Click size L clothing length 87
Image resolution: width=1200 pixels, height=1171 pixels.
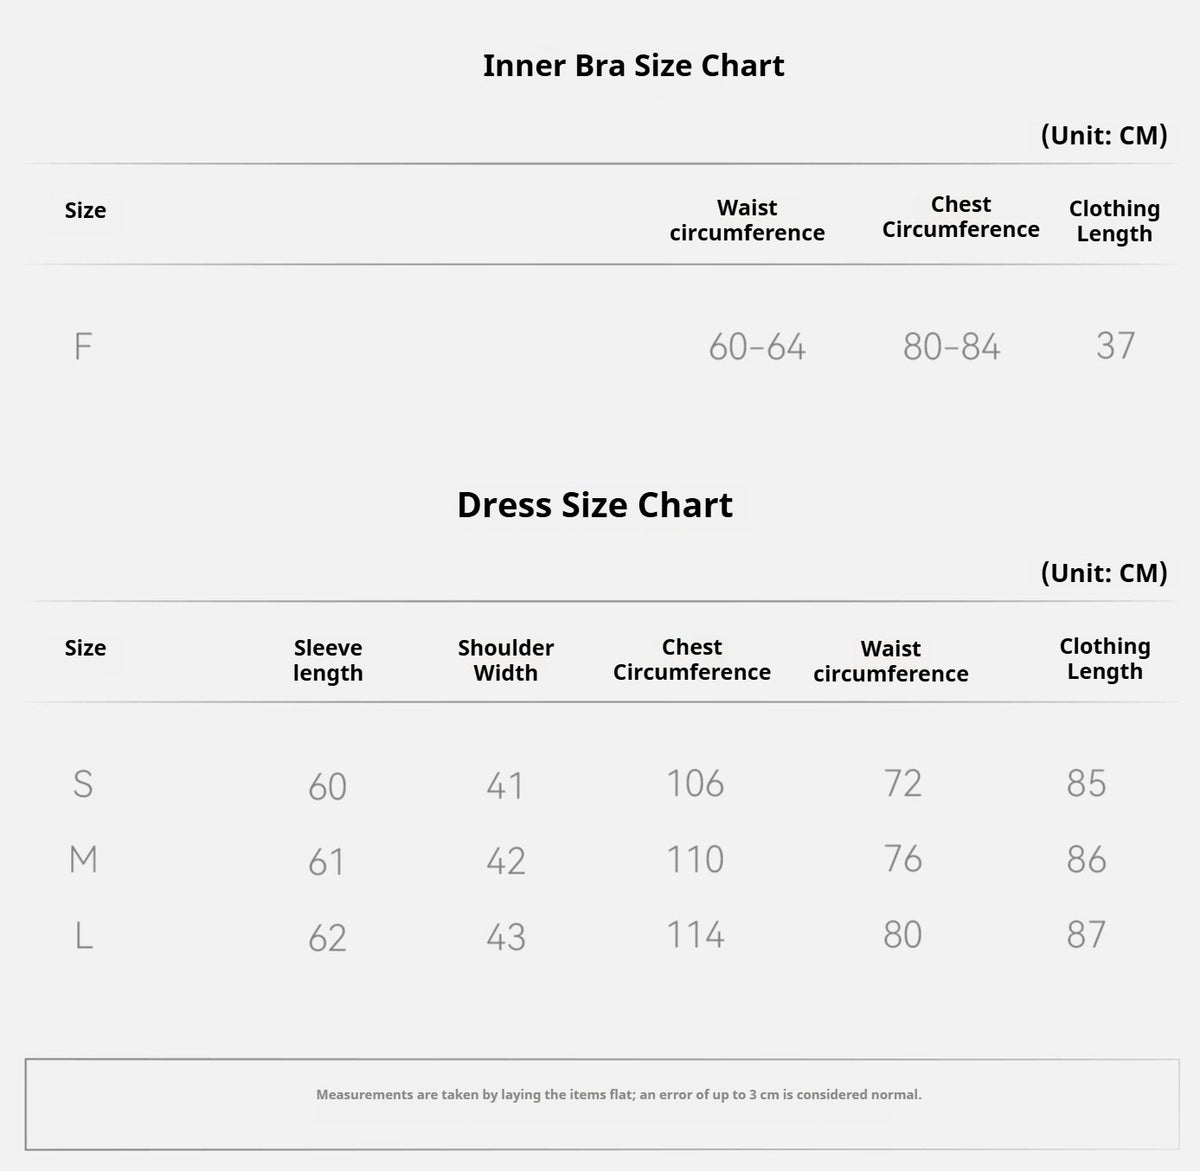(1086, 935)
